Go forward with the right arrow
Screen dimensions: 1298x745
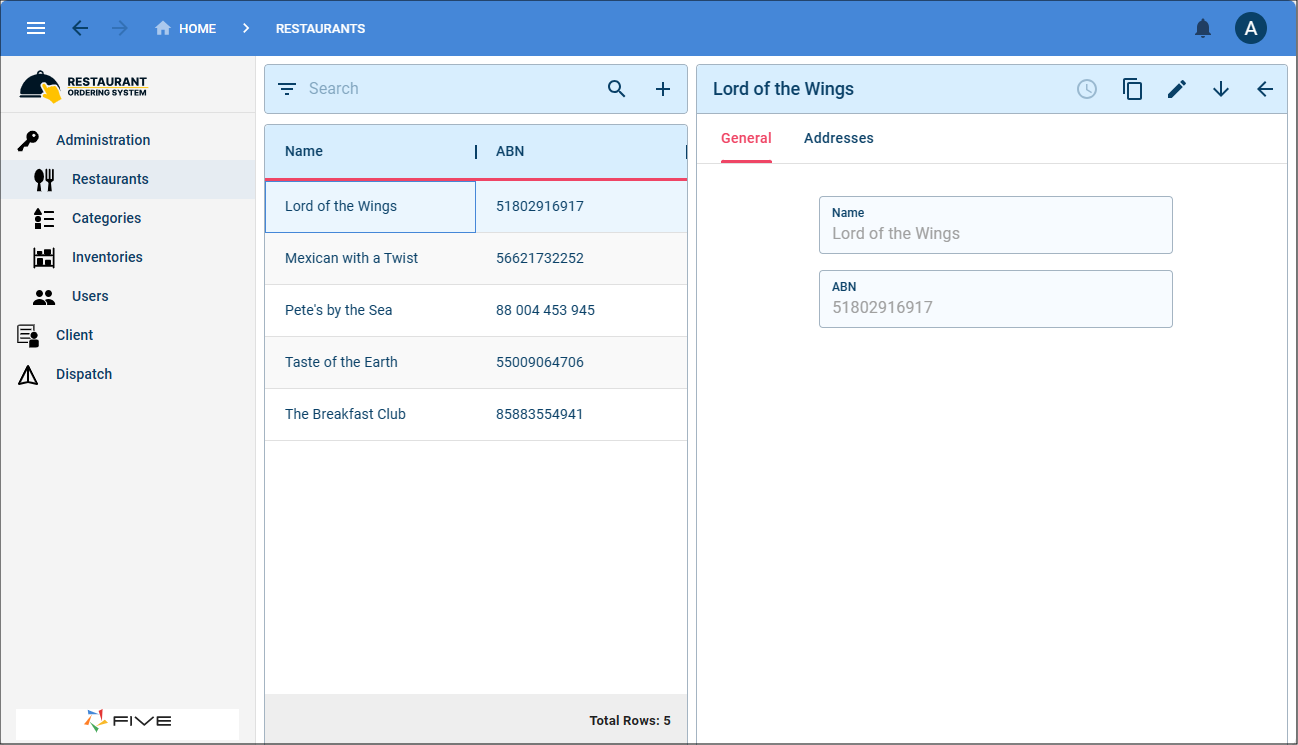tap(120, 28)
